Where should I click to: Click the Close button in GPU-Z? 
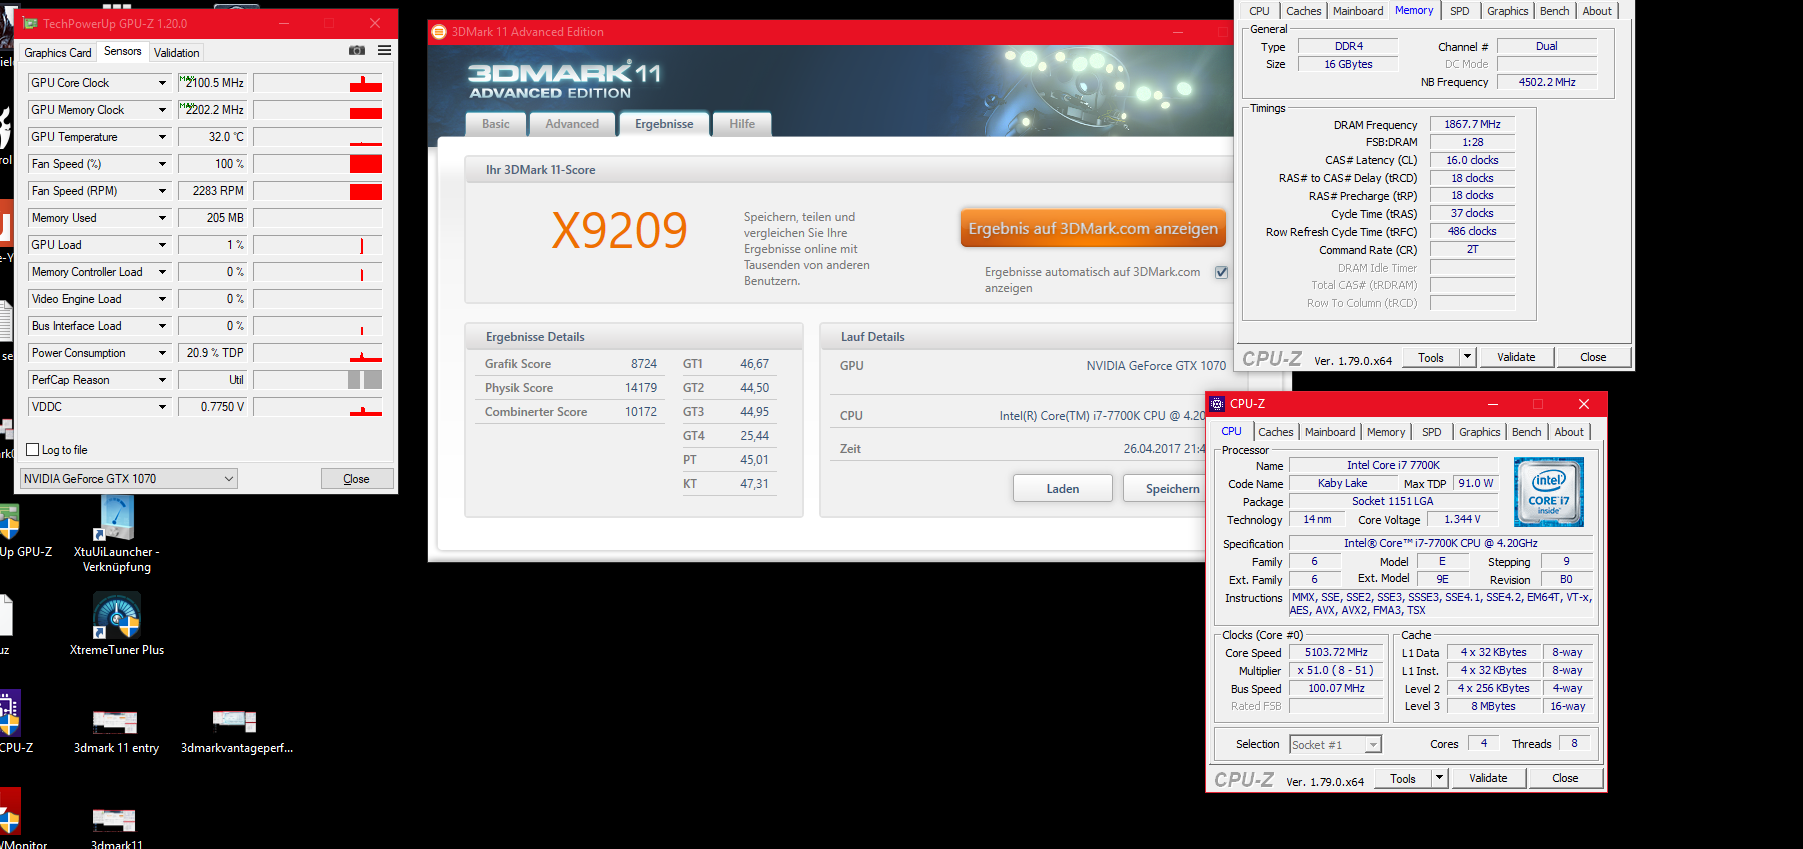pyautogui.click(x=357, y=479)
